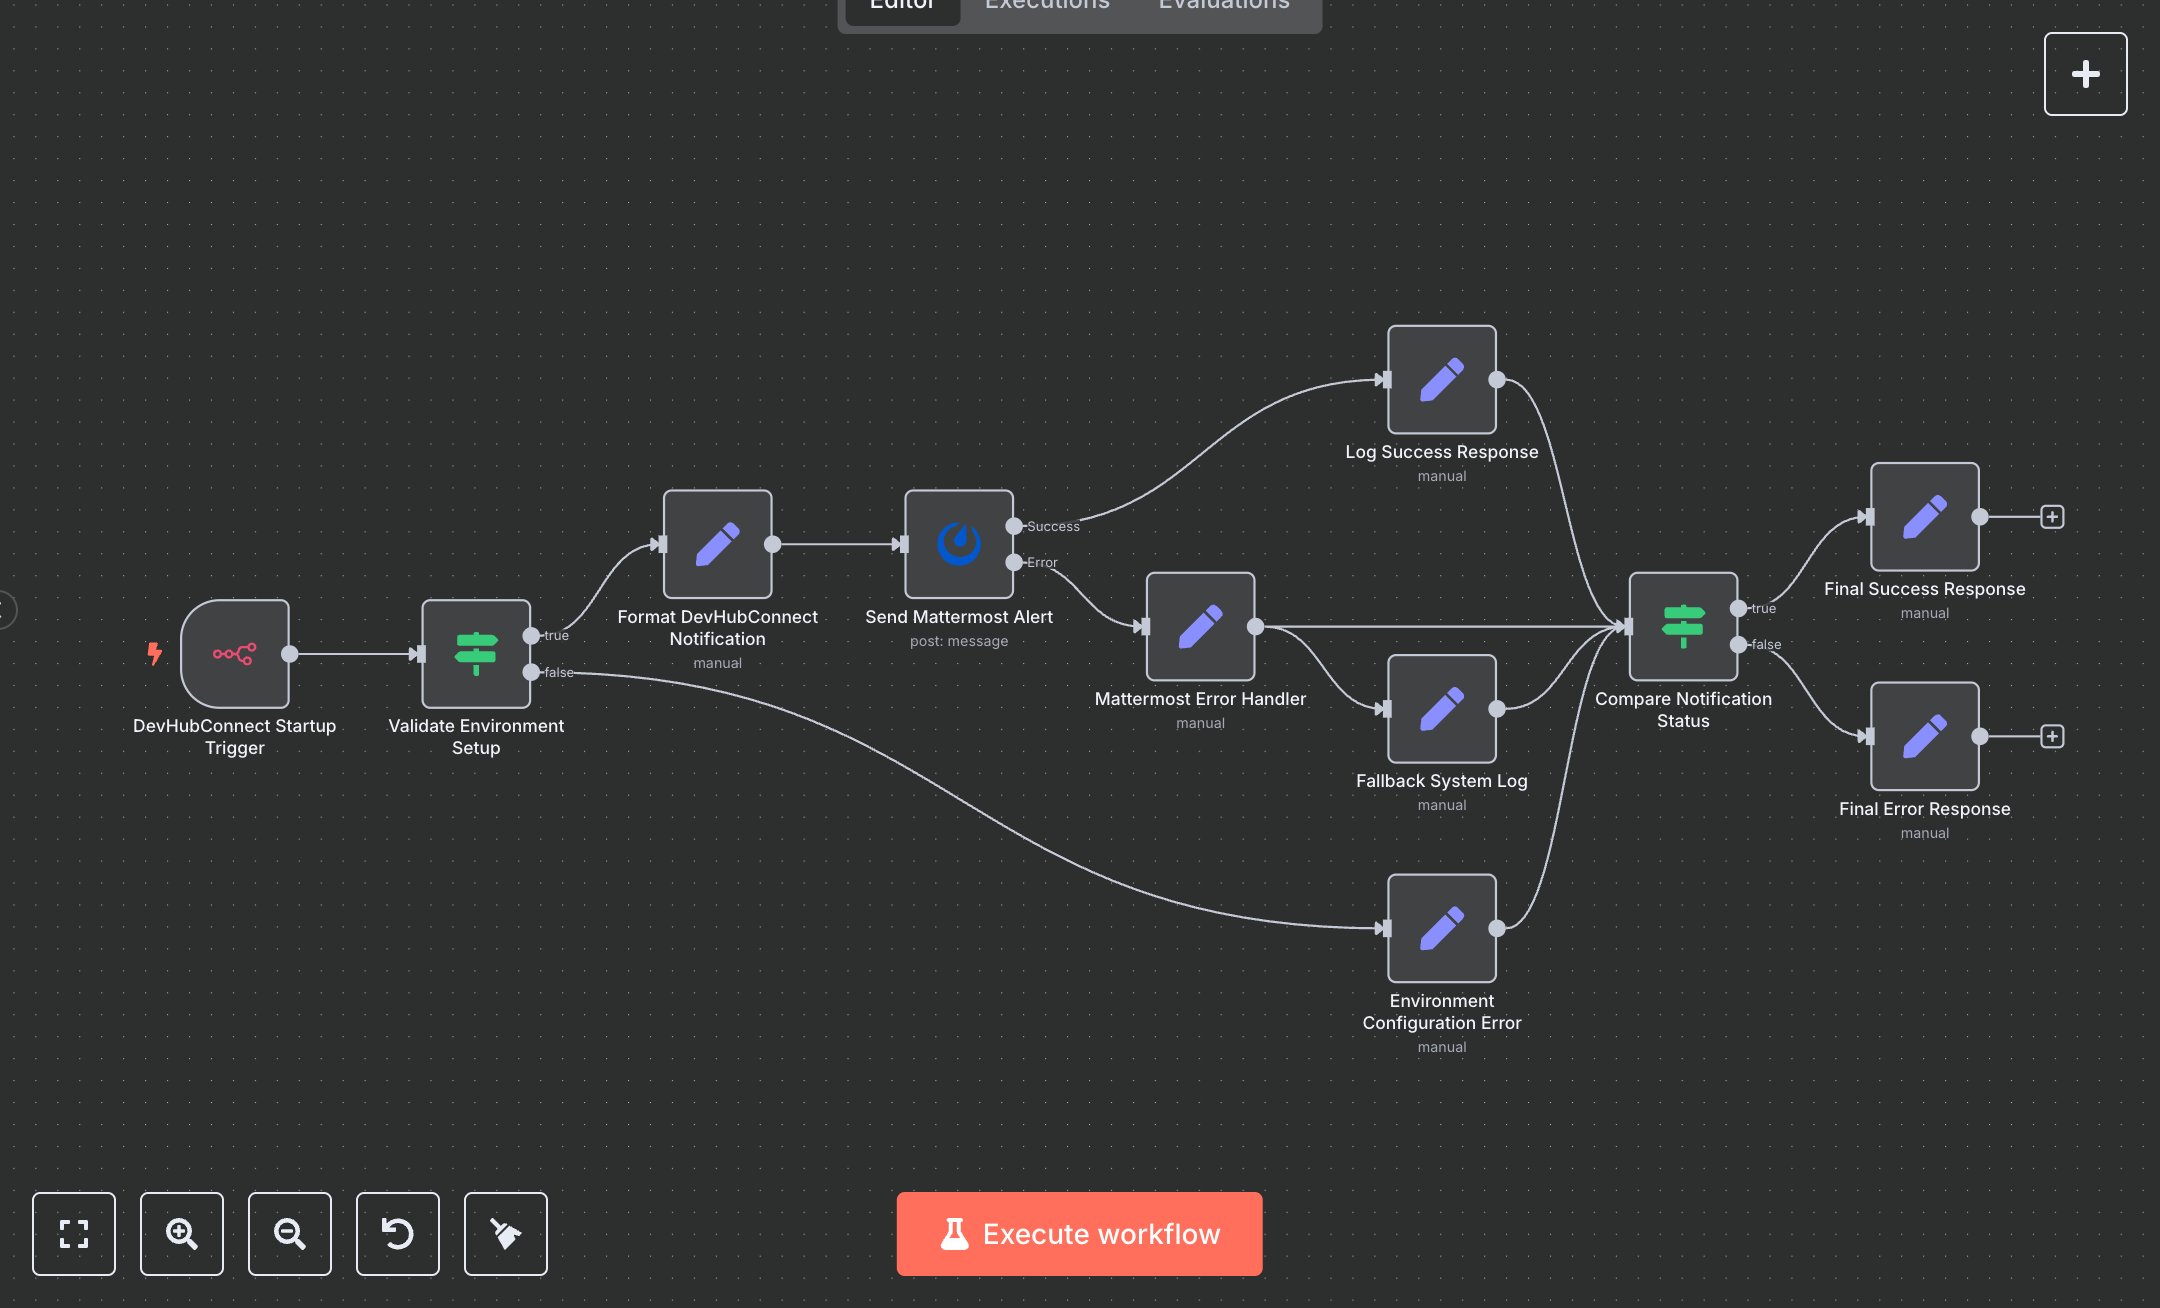The image size is (2160, 1308).
Task: Open the DevHubConnect Startup Trigger node
Action: [x=233, y=655]
